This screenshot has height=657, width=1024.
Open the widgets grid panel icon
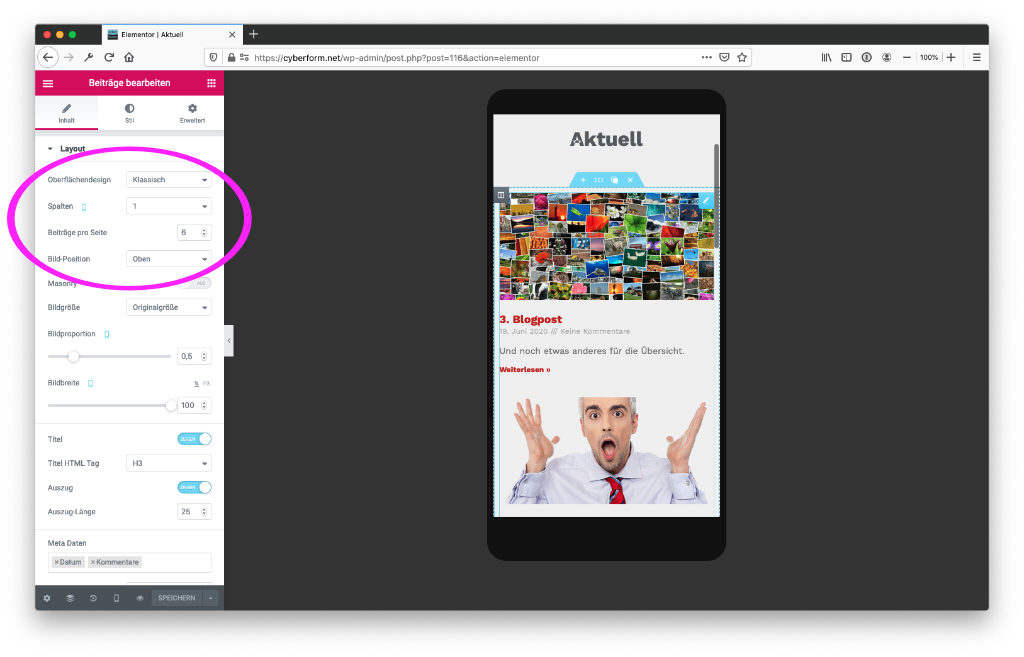211,83
